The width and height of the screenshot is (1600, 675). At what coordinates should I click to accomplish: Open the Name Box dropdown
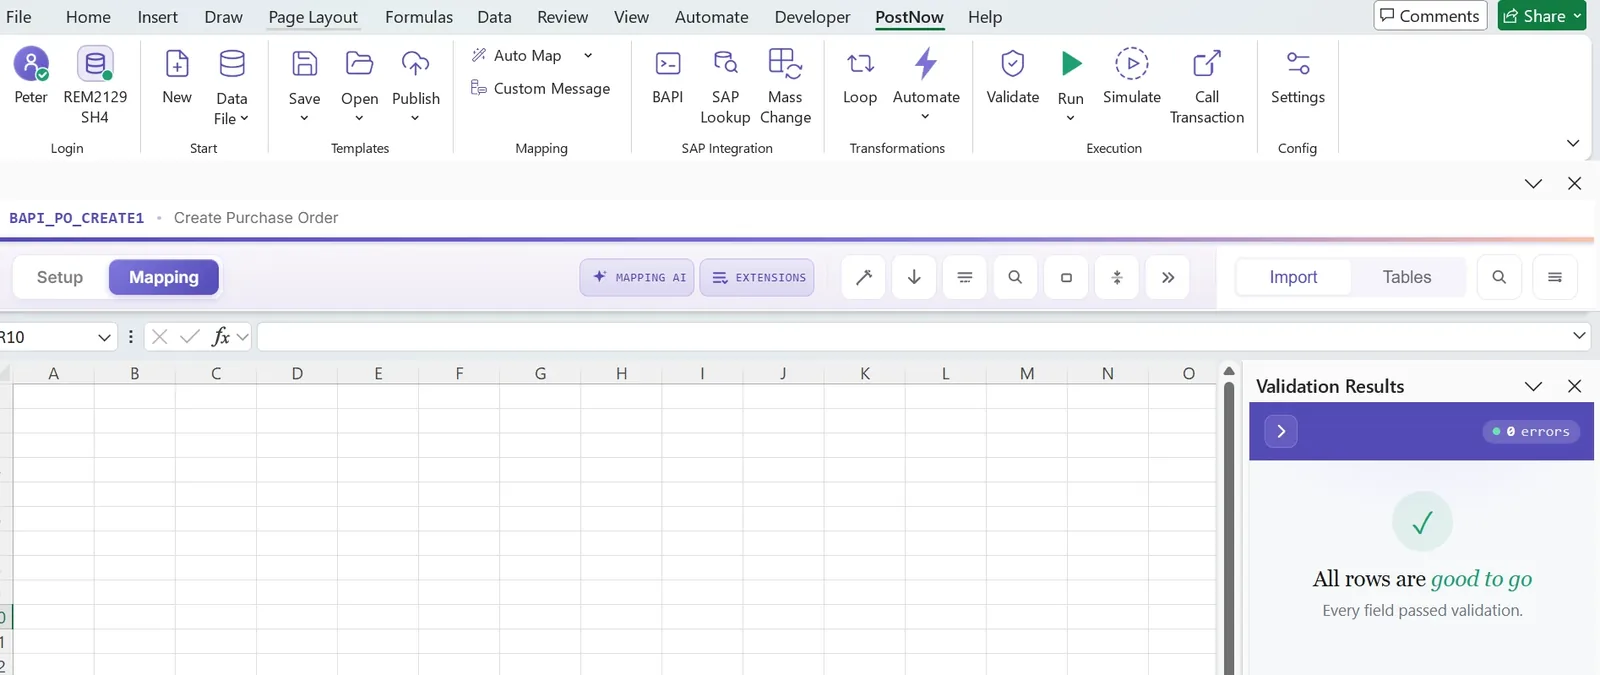(x=104, y=337)
